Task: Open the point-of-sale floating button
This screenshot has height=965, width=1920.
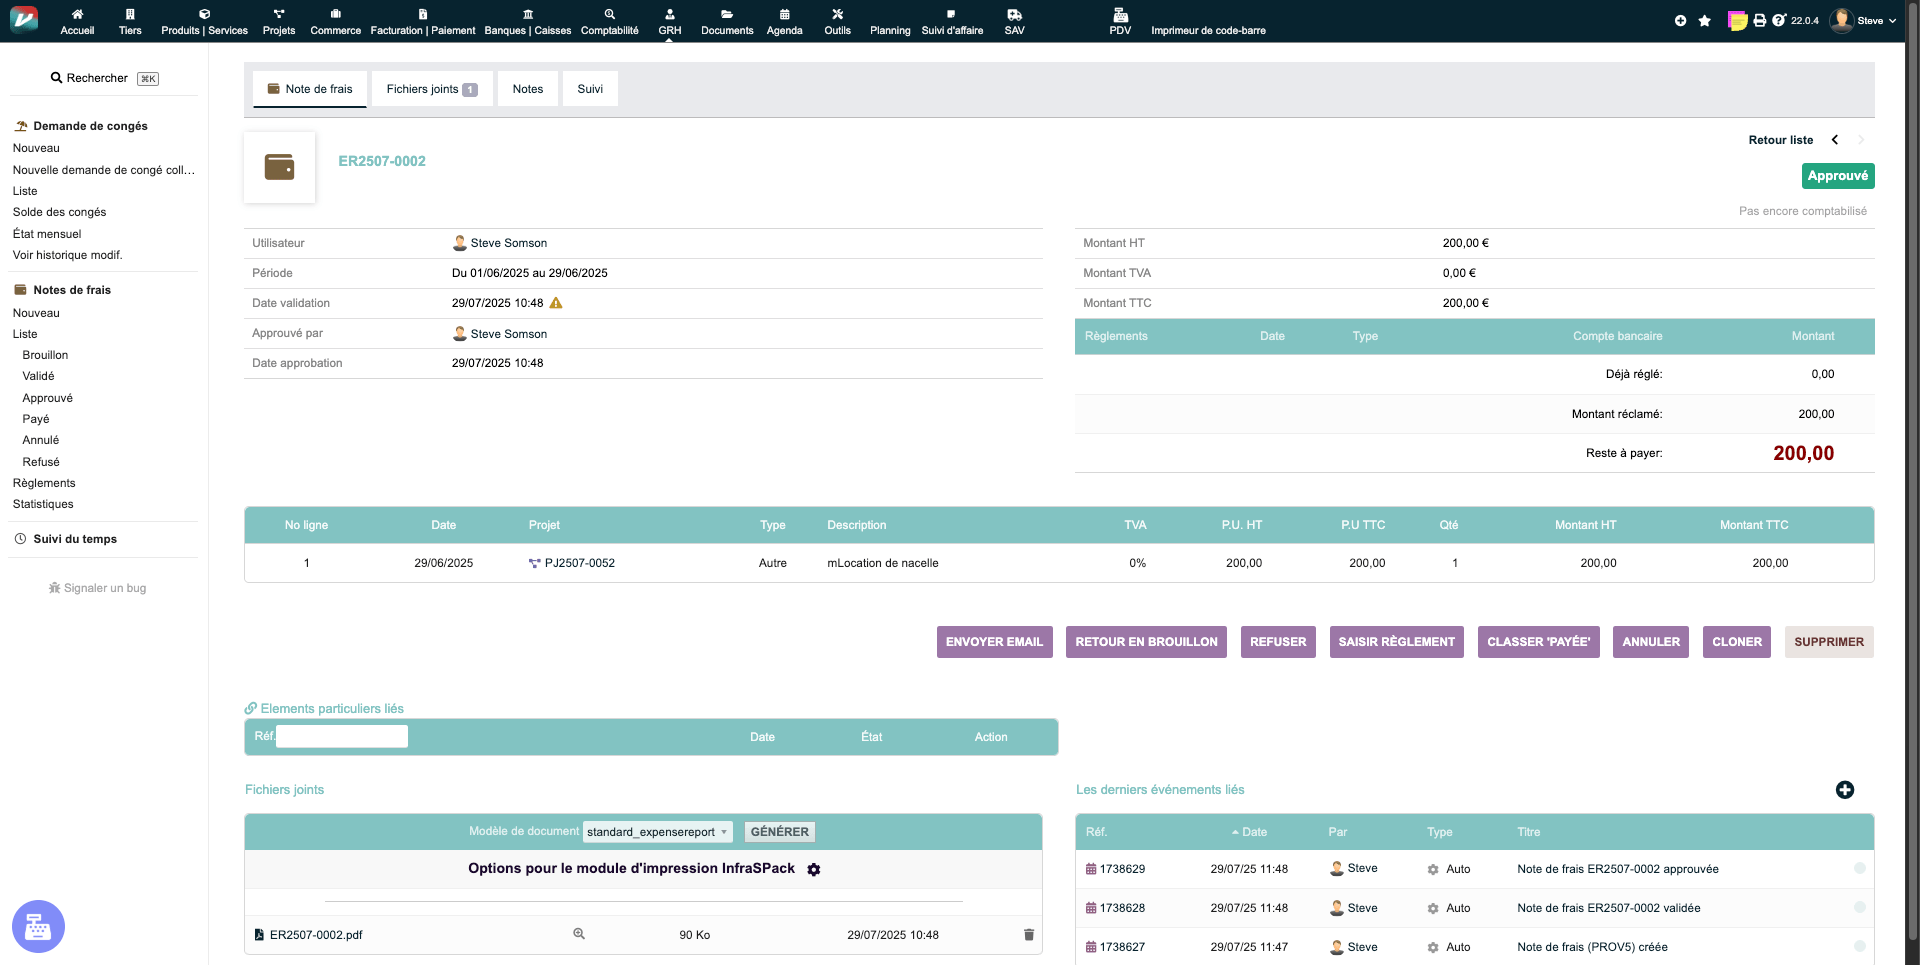Action: [38, 927]
